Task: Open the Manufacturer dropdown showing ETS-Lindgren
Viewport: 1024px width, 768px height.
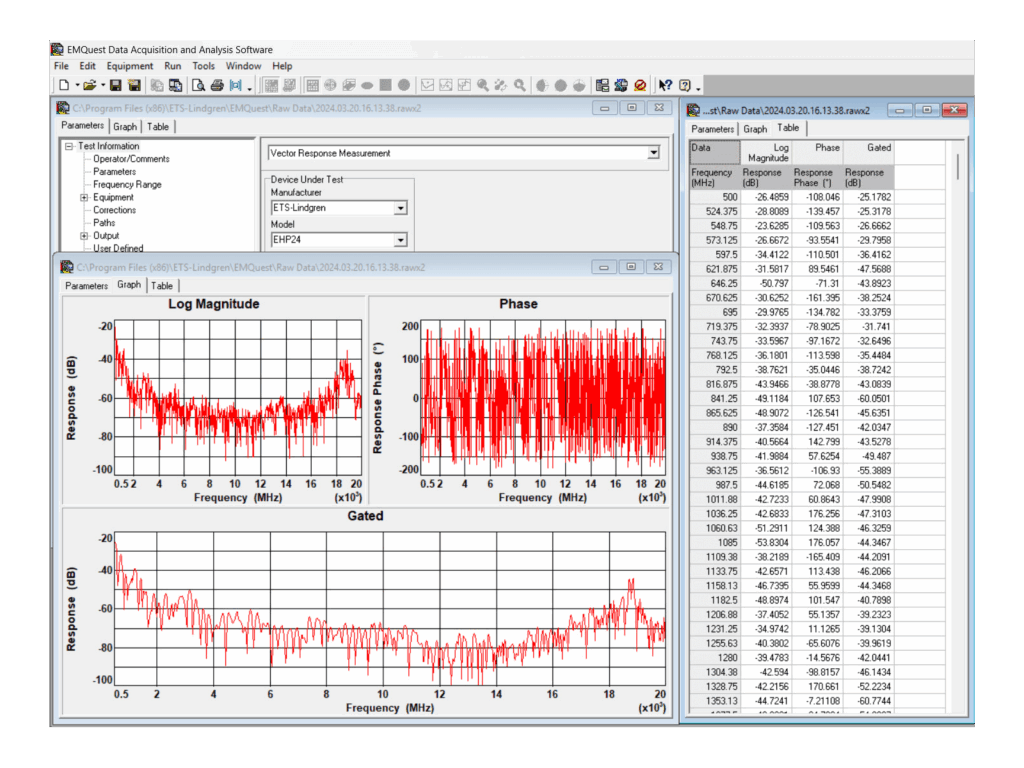Action: pos(403,208)
